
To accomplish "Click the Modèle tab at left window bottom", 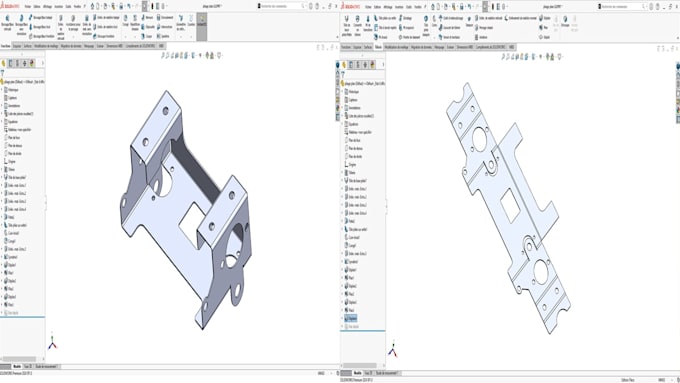I will (17, 367).
